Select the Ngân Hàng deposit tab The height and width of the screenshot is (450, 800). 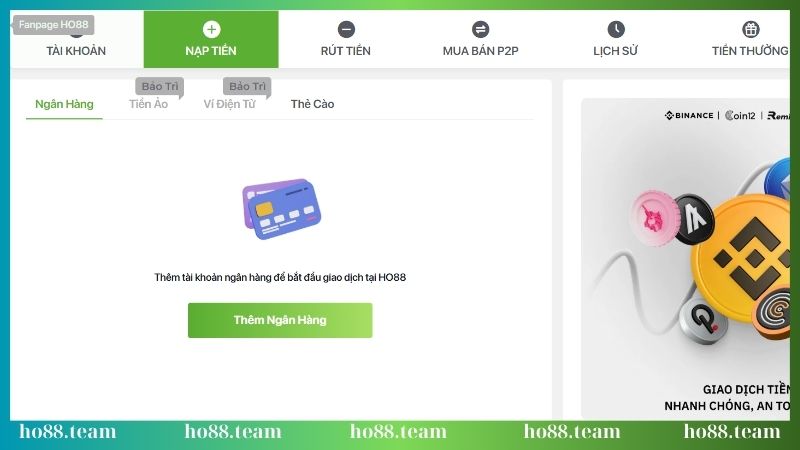click(64, 104)
